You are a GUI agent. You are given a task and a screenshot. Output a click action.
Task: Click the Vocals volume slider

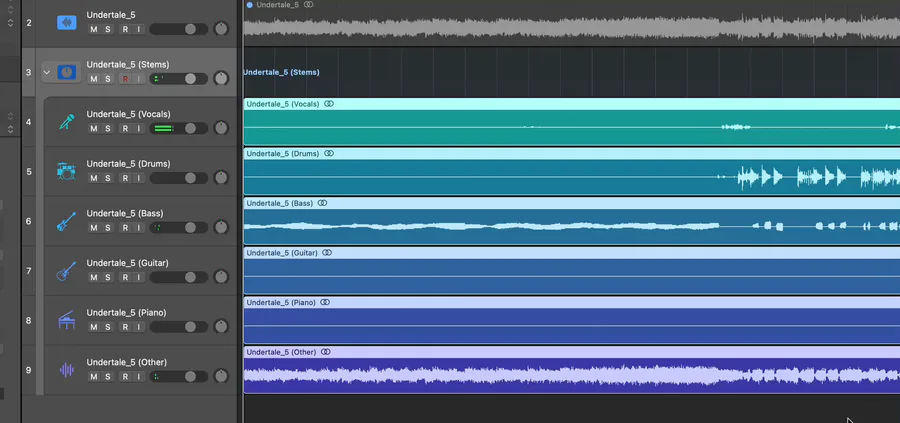click(x=179, y=129)
